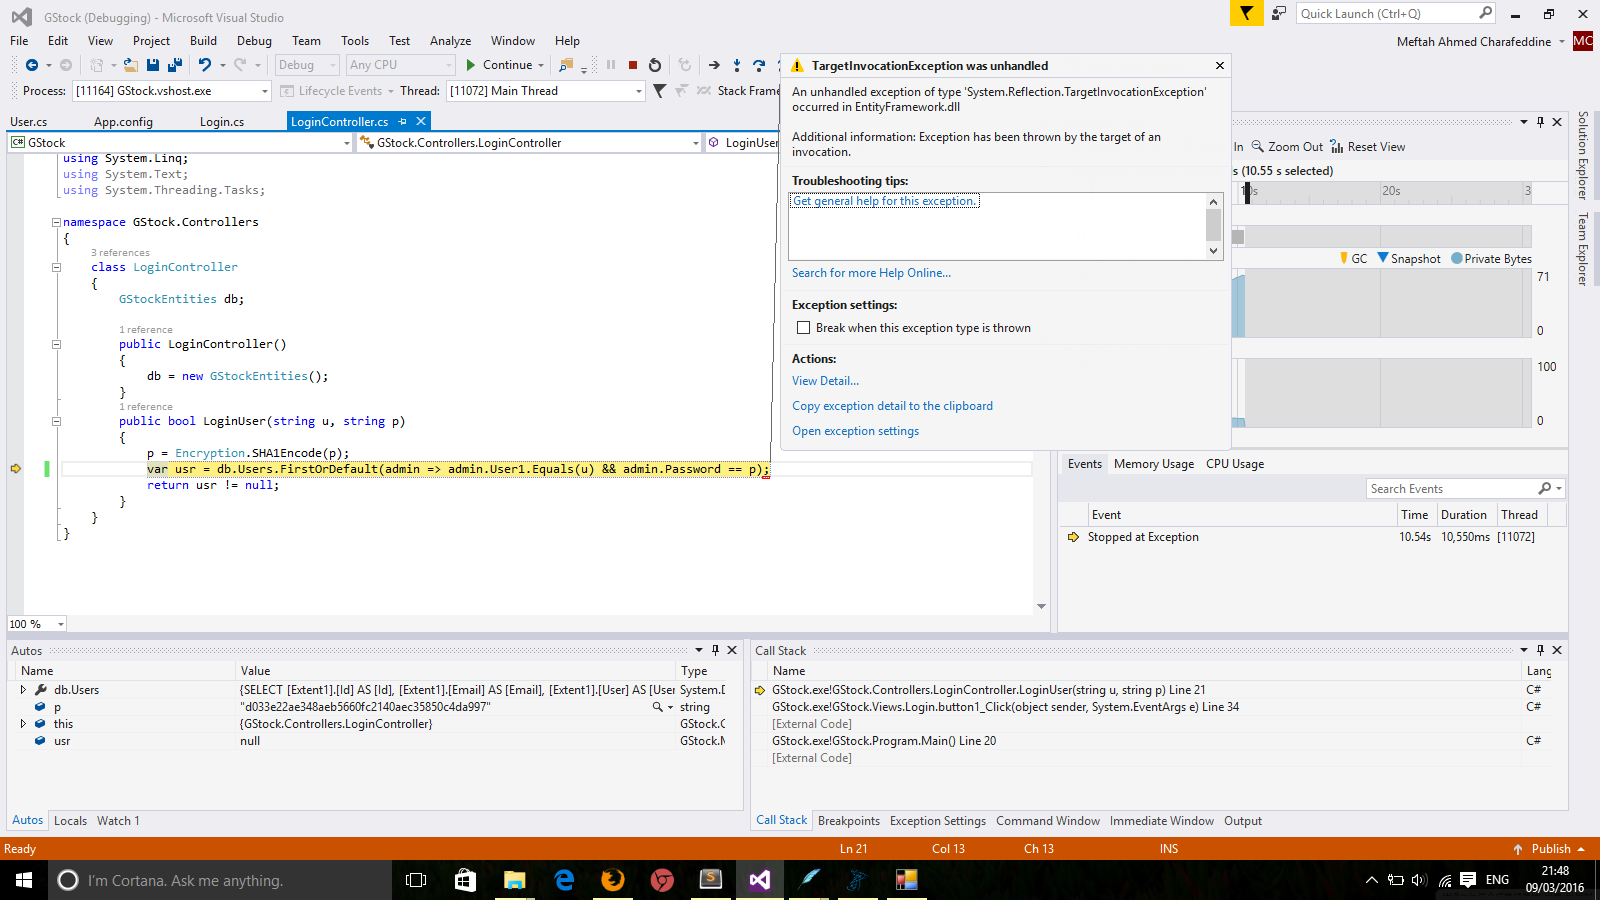The image size is (1600, 900).
Task: Expand the db.Users row in Autos
Action: click(x=23, y=690)
